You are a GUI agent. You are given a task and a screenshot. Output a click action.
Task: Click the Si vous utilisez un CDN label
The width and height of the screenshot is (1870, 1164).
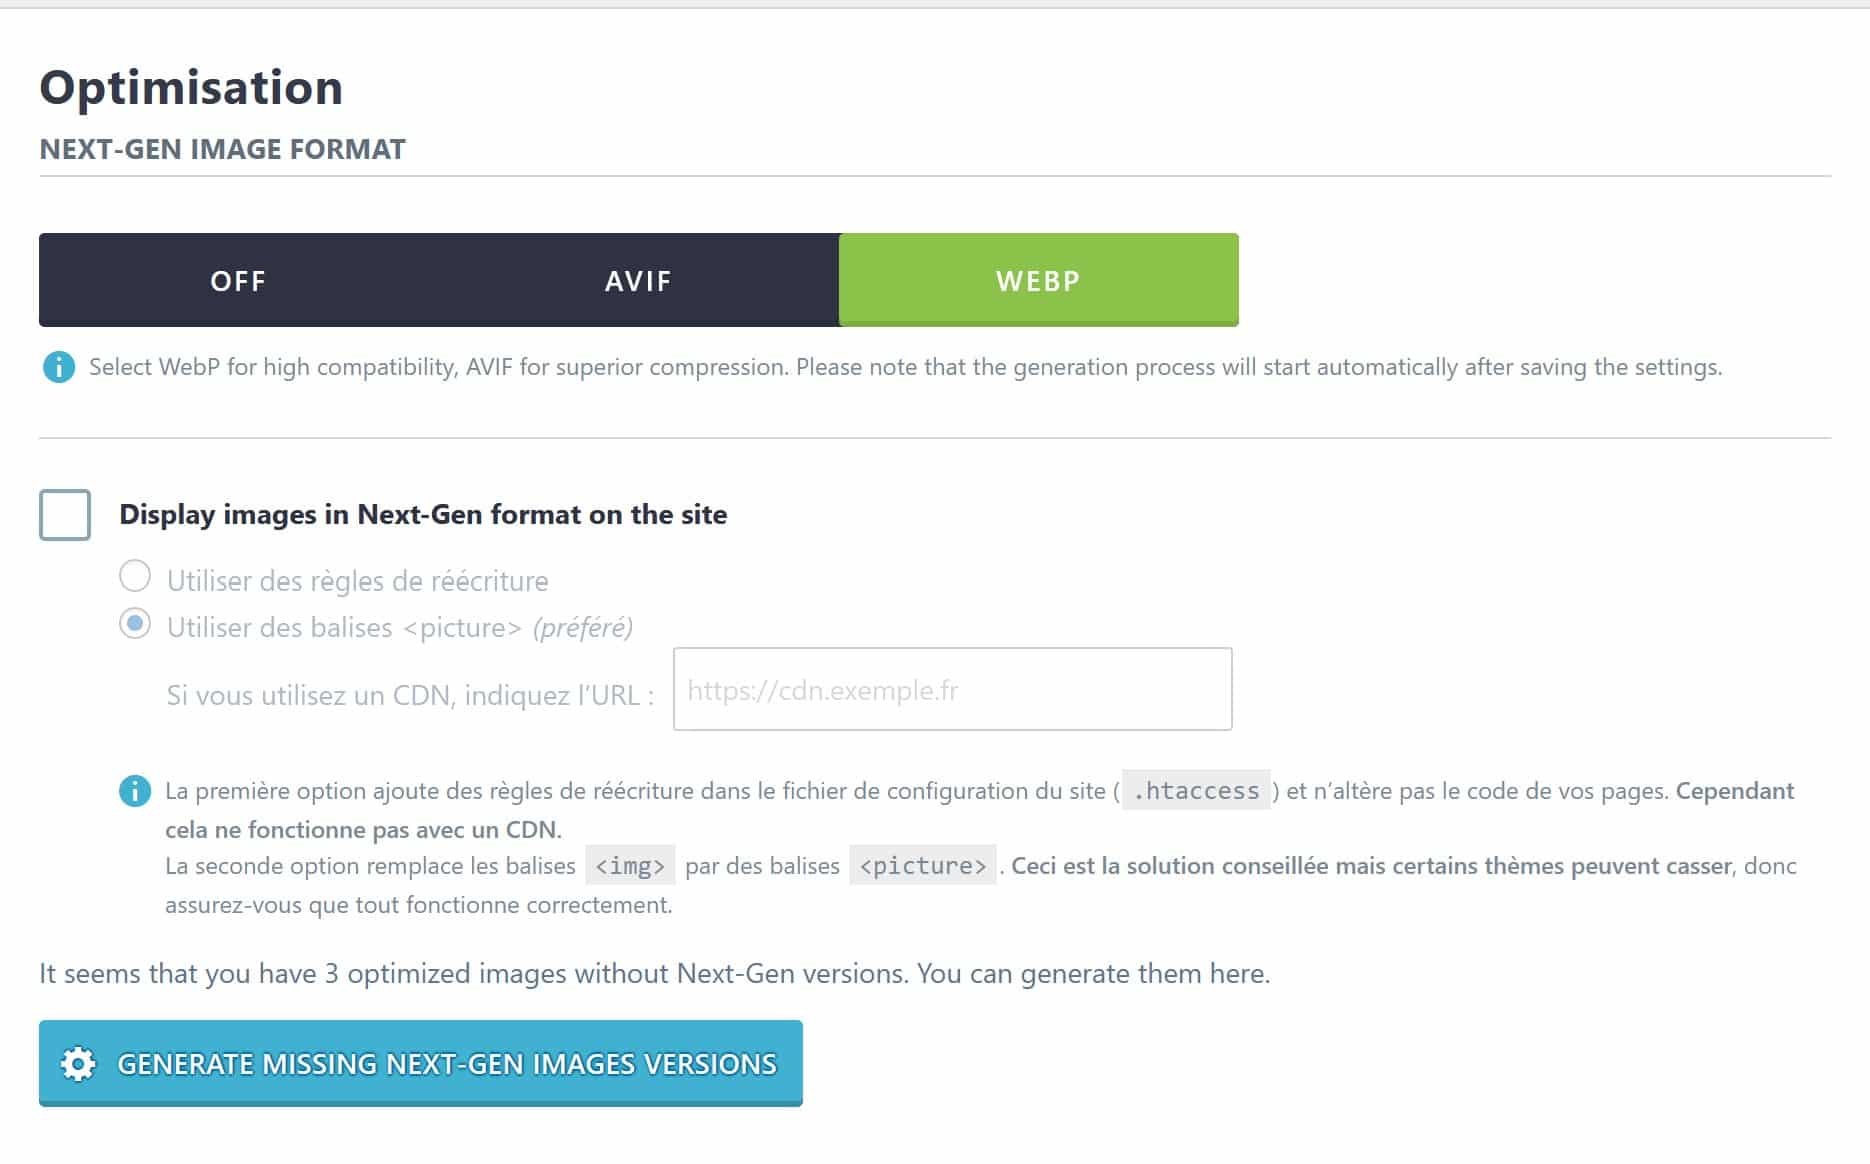click(410, 695)
